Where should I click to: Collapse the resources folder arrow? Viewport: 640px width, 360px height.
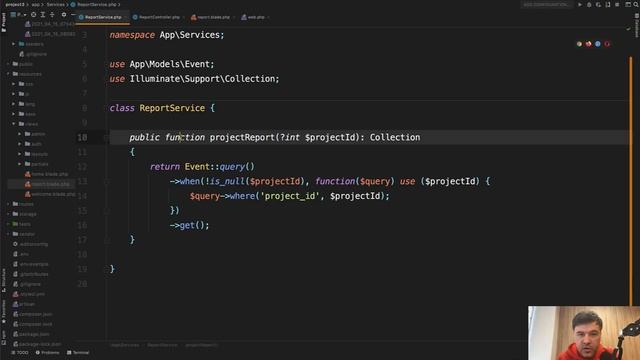[8, 74]
